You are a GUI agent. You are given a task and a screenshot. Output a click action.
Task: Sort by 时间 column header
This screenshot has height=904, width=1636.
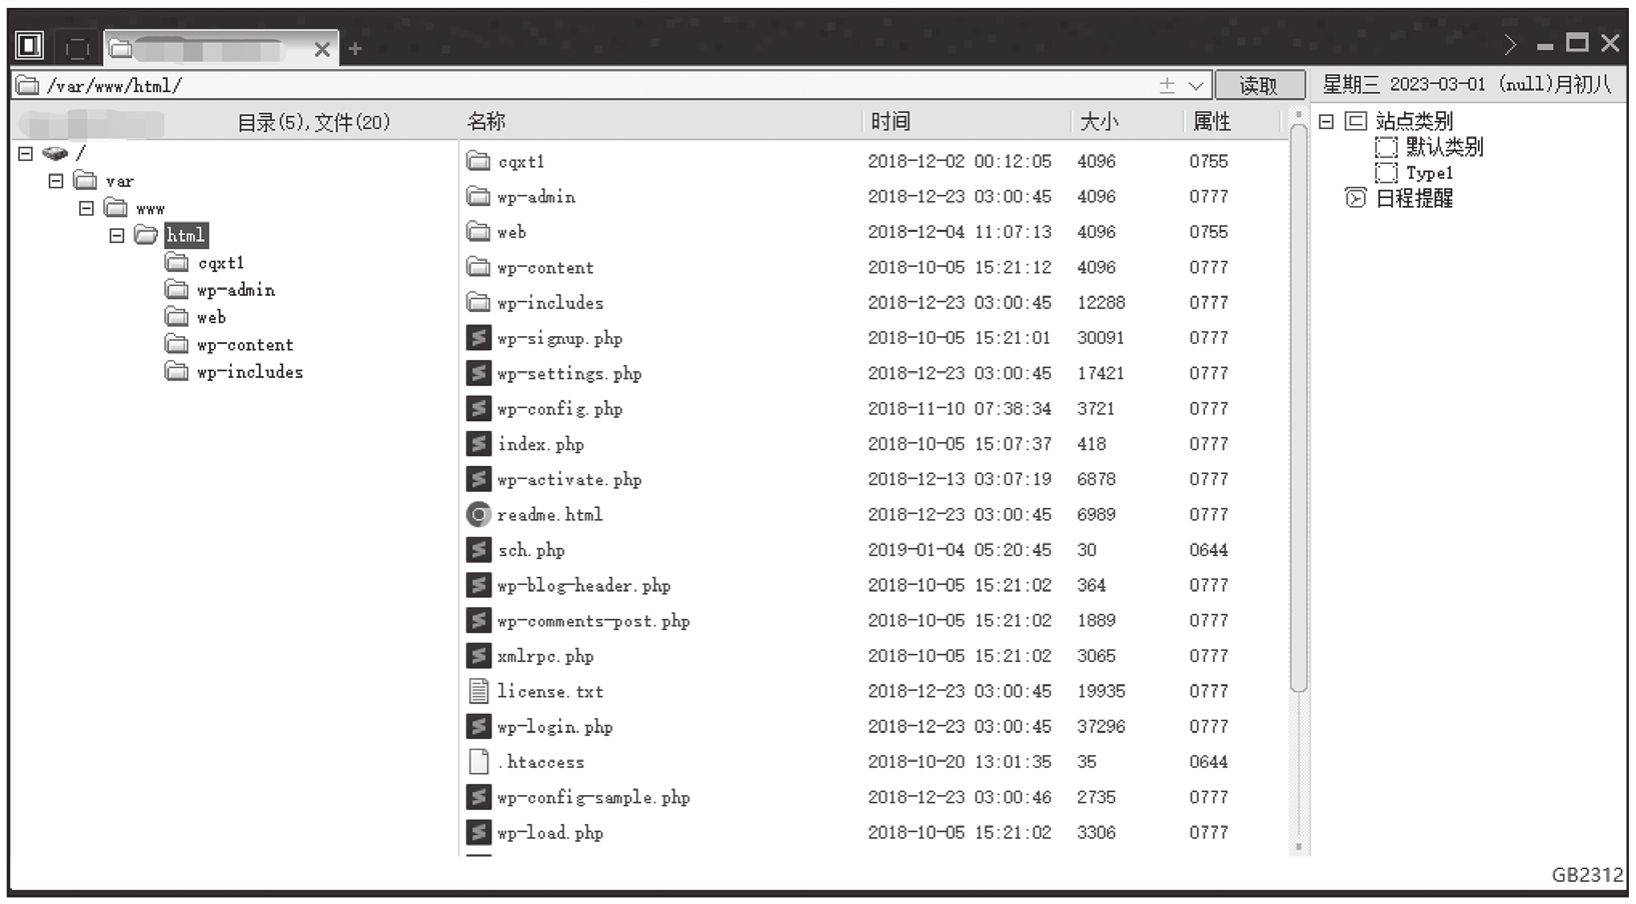point(890,122)
